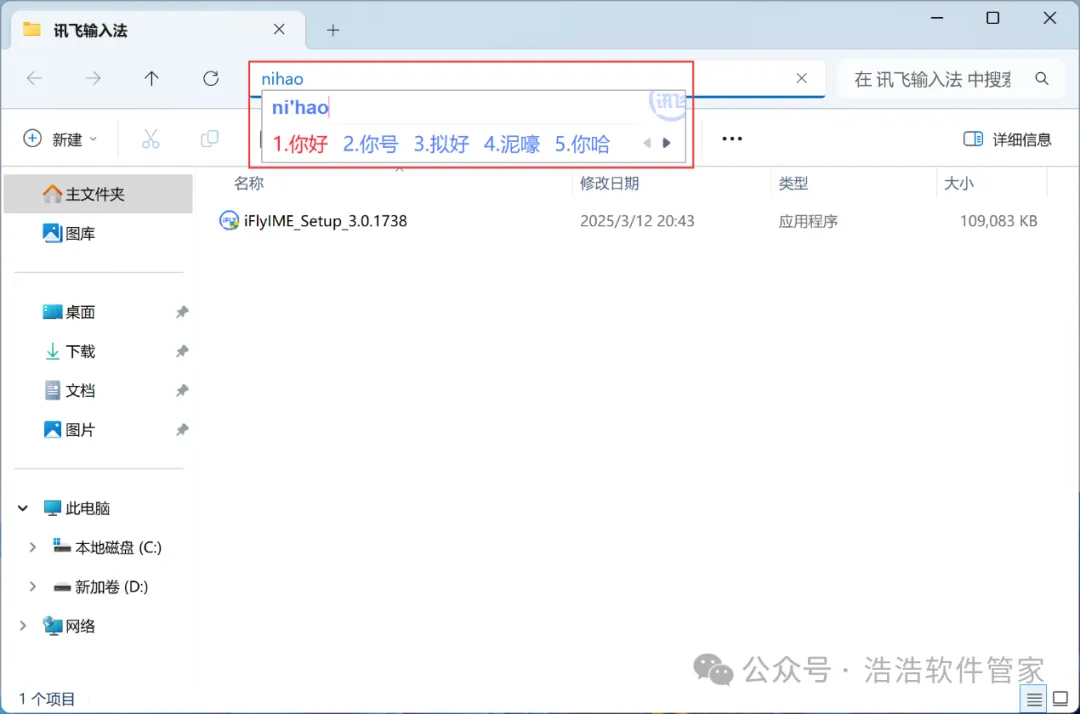Unpin 桌面 using its pin icon
This screenshot has height=714, width=1080.
[182, 312]
